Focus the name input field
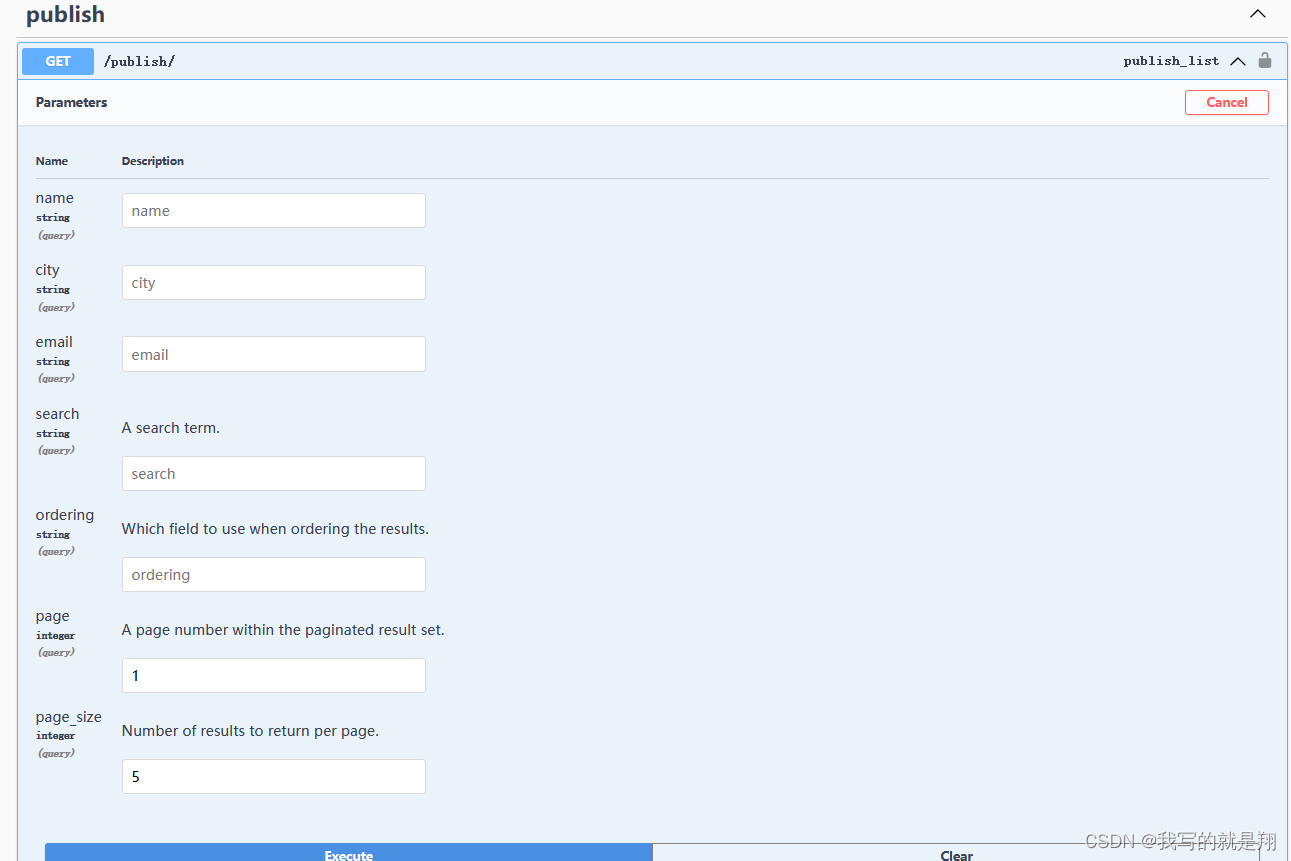Screen dimensions: 1291x861 pyautogui.click(x=274, y=211)
